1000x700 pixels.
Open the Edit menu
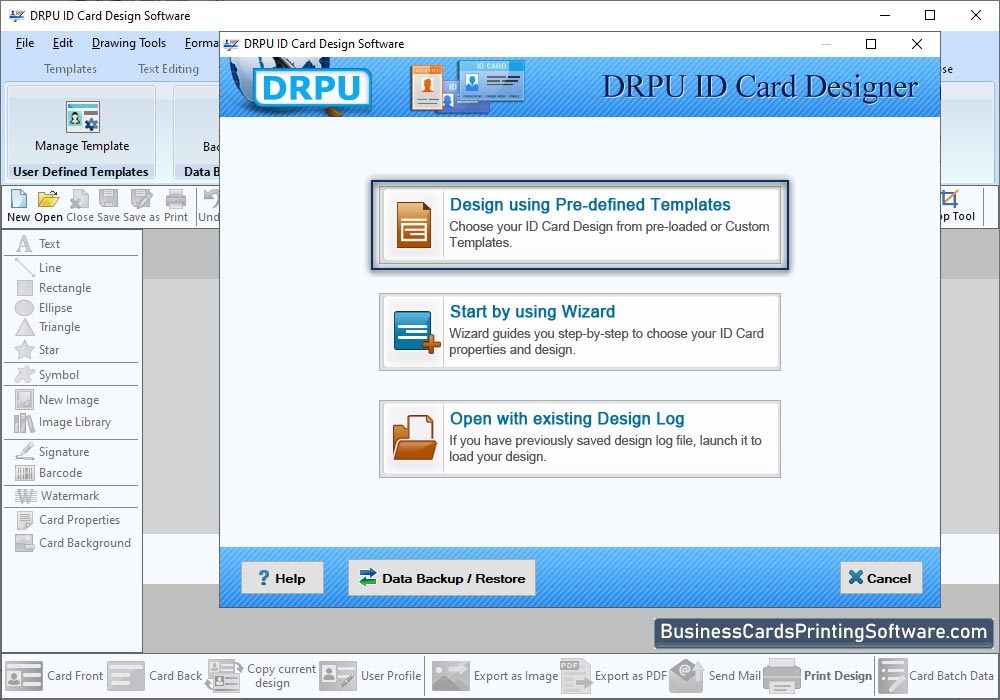62,43
